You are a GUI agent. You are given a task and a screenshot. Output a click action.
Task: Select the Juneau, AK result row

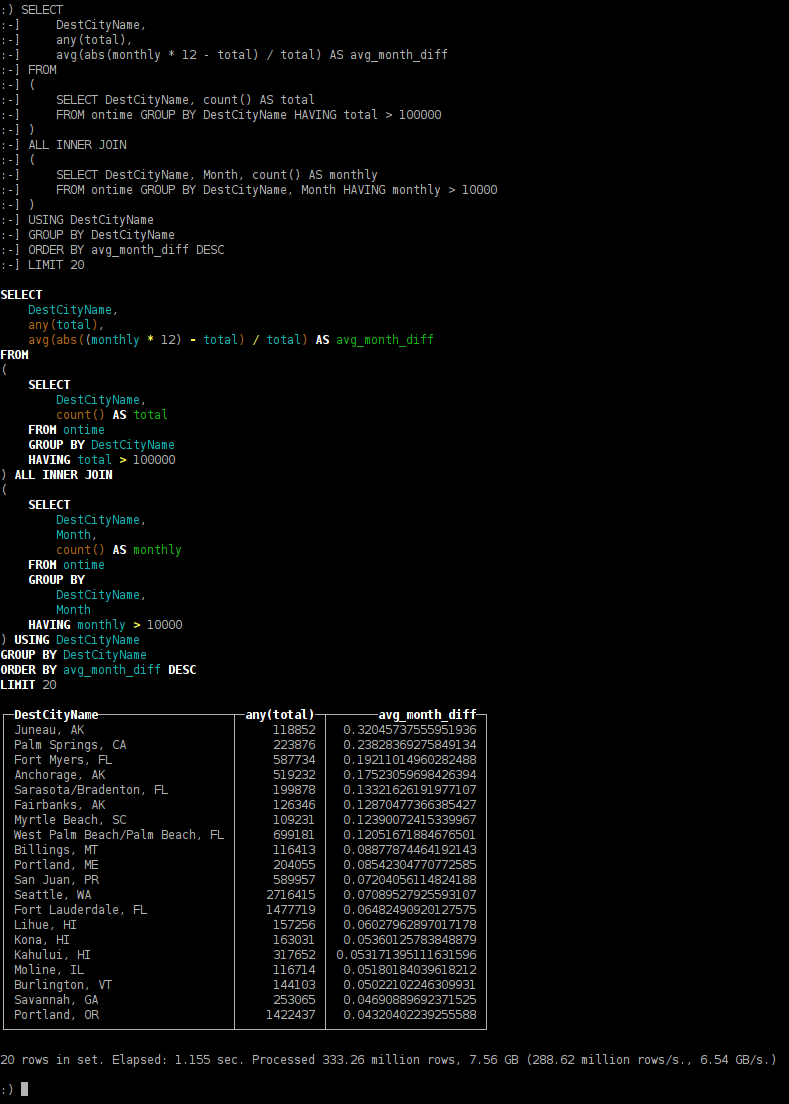pyautogui.click(x=49, y=730)
